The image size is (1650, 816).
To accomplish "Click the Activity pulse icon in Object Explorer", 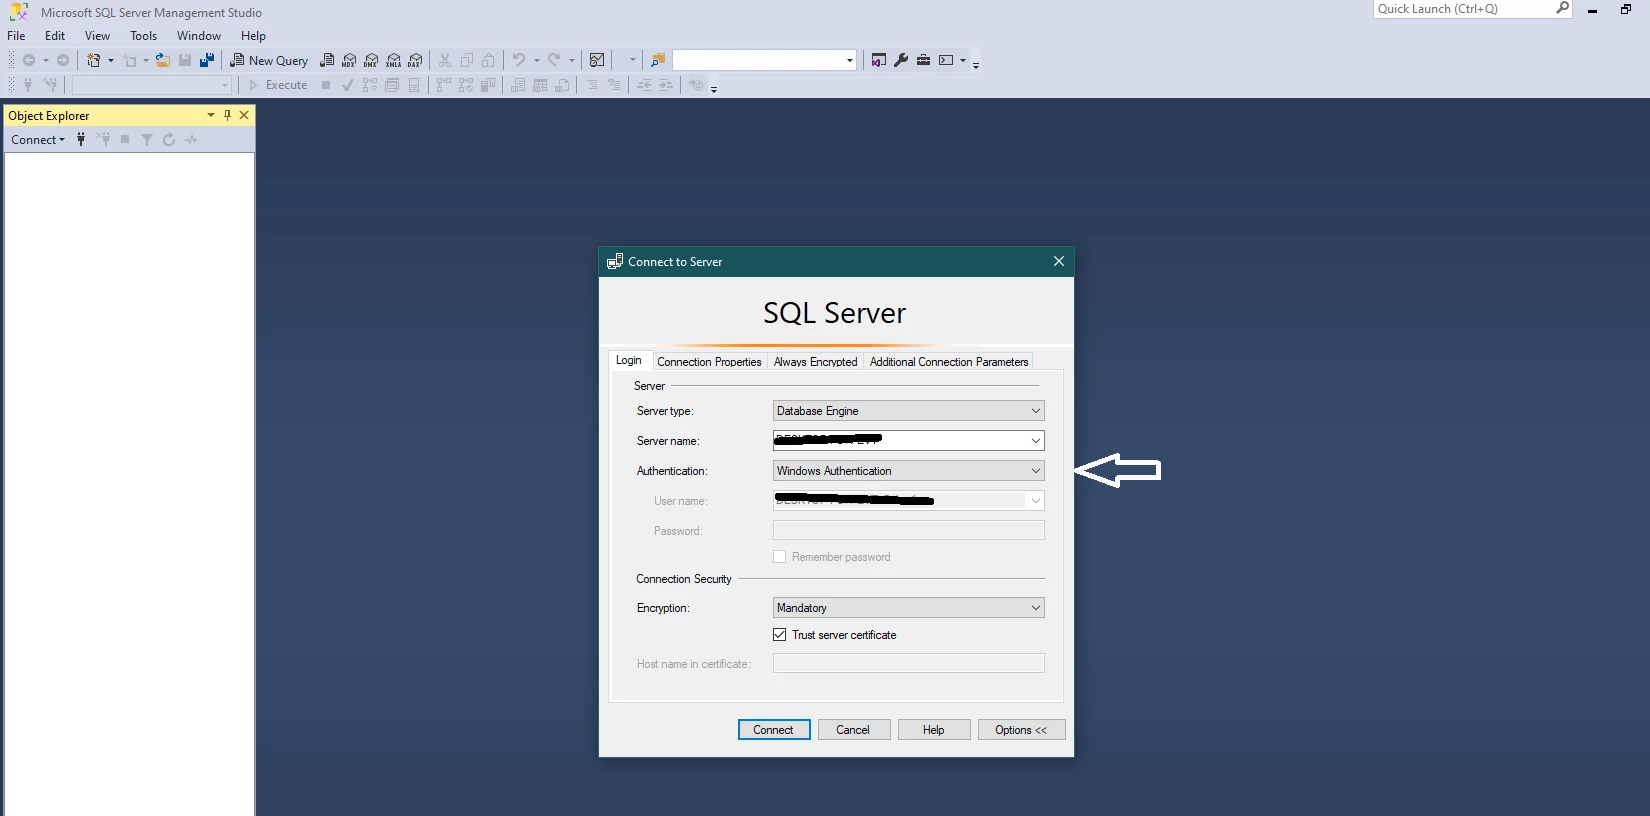I will [x=191, y=140].
